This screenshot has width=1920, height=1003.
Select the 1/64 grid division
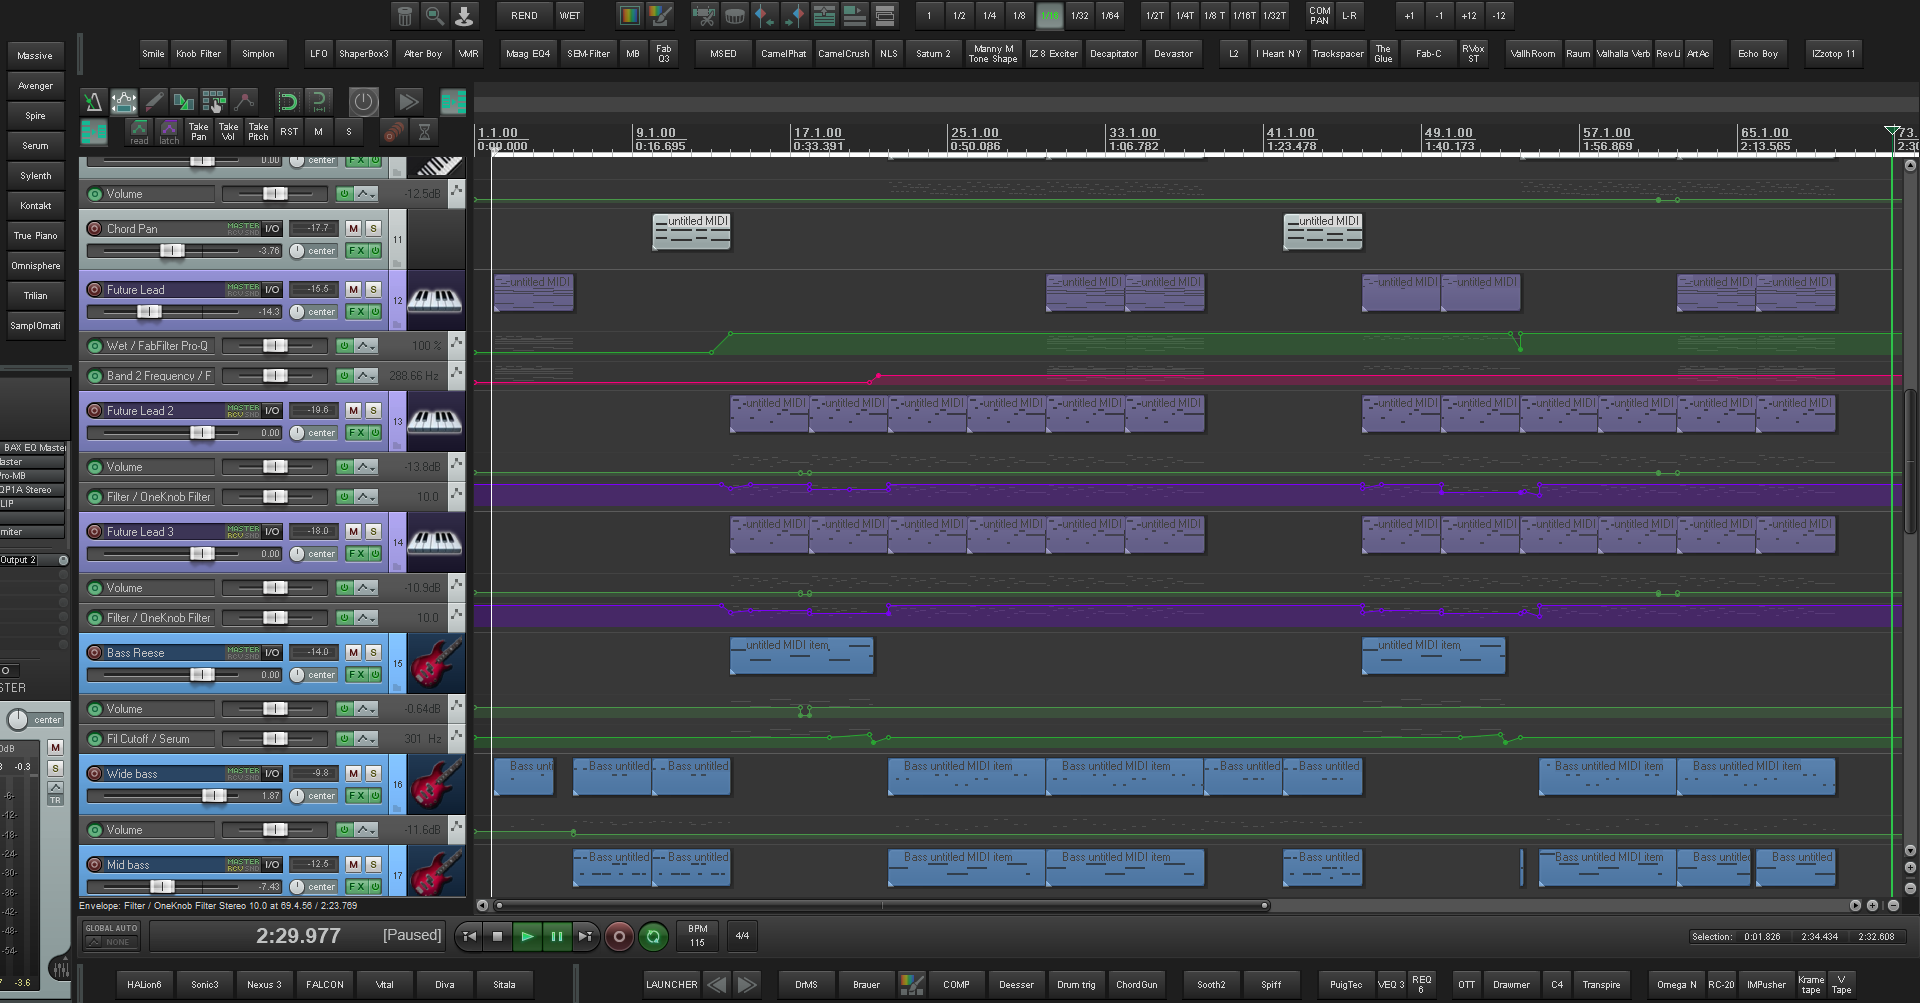click(1110, 15)
